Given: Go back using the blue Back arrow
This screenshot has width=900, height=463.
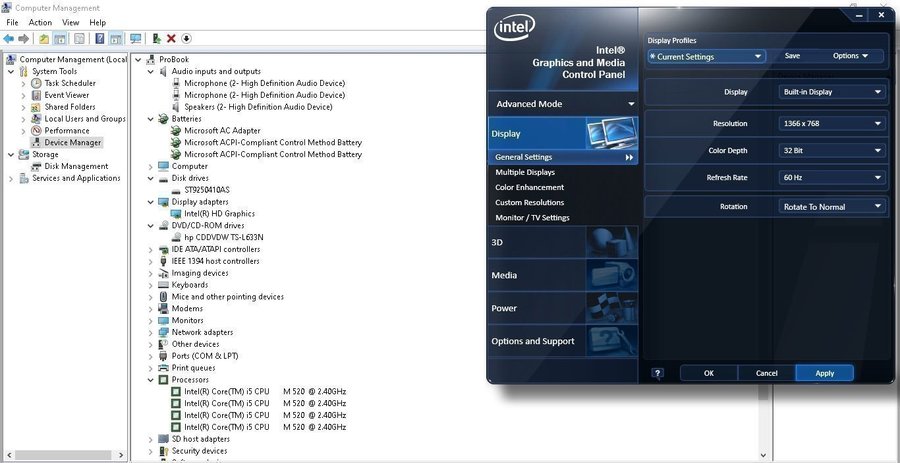Looking at the screenshot, I should pyautogui.click(x=8, y=38).
